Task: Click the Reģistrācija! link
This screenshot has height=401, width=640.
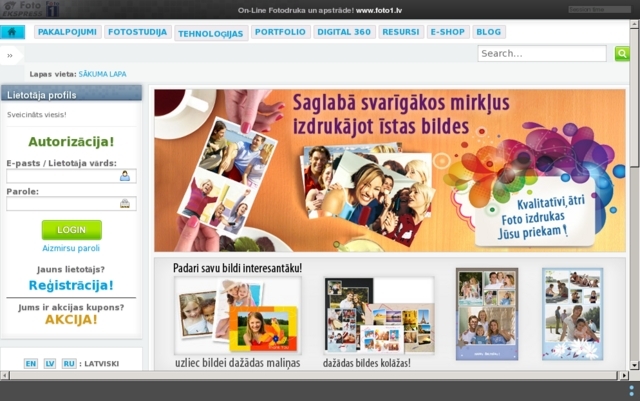Action: coord(71,285)
